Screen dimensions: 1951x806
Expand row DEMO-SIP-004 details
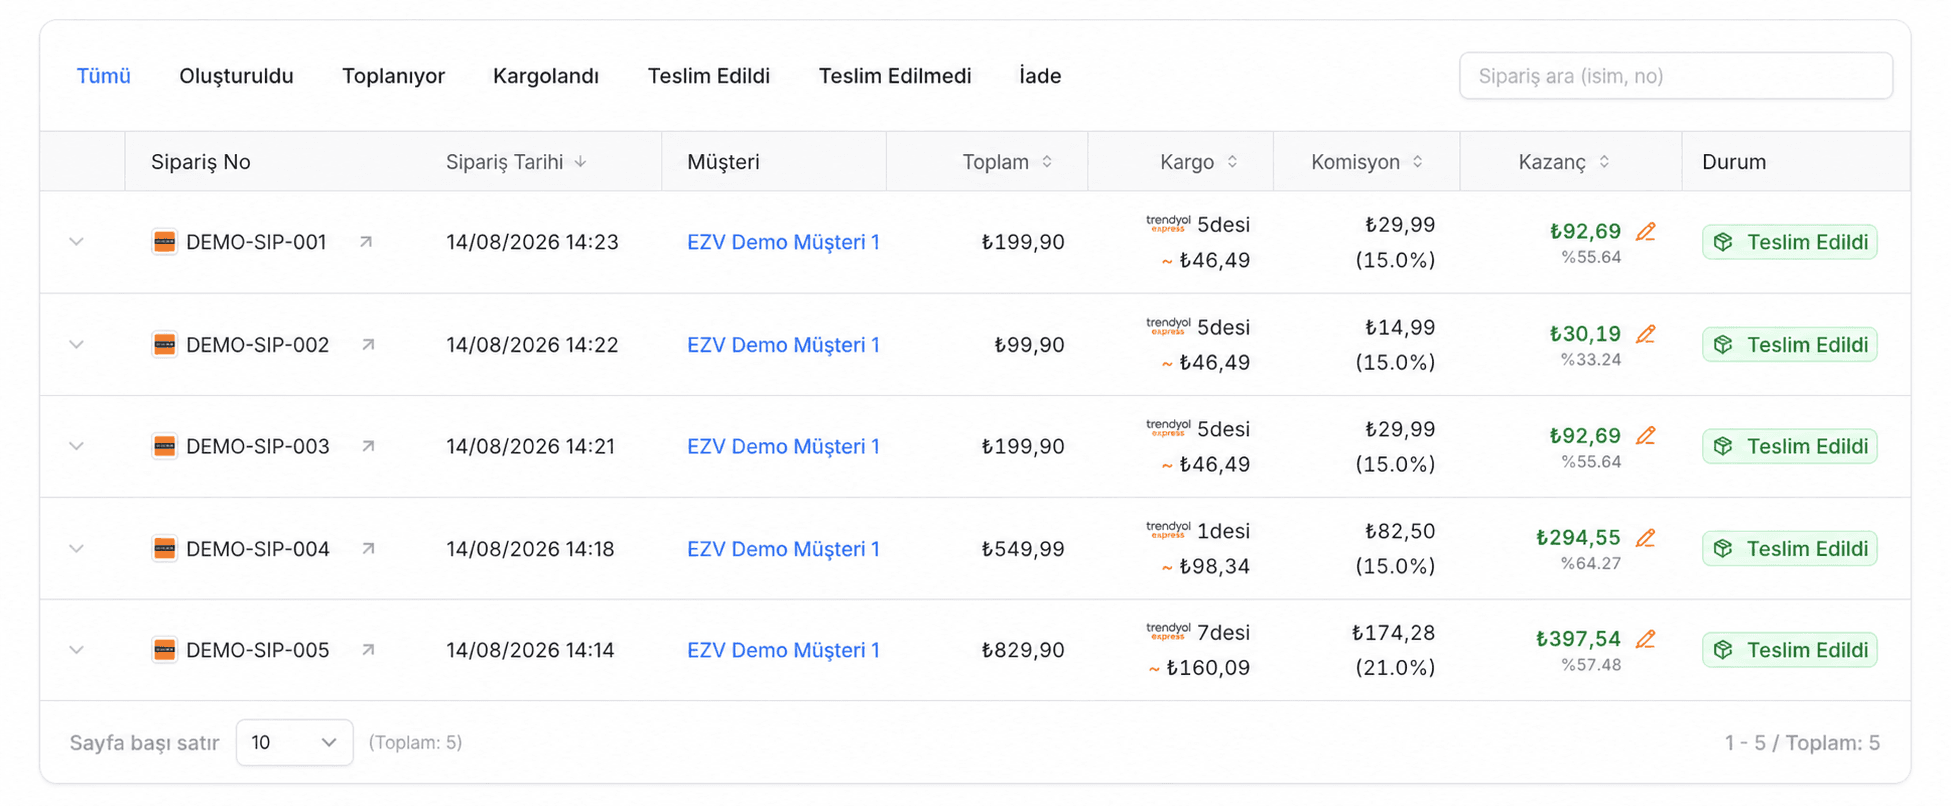(76, 549)
